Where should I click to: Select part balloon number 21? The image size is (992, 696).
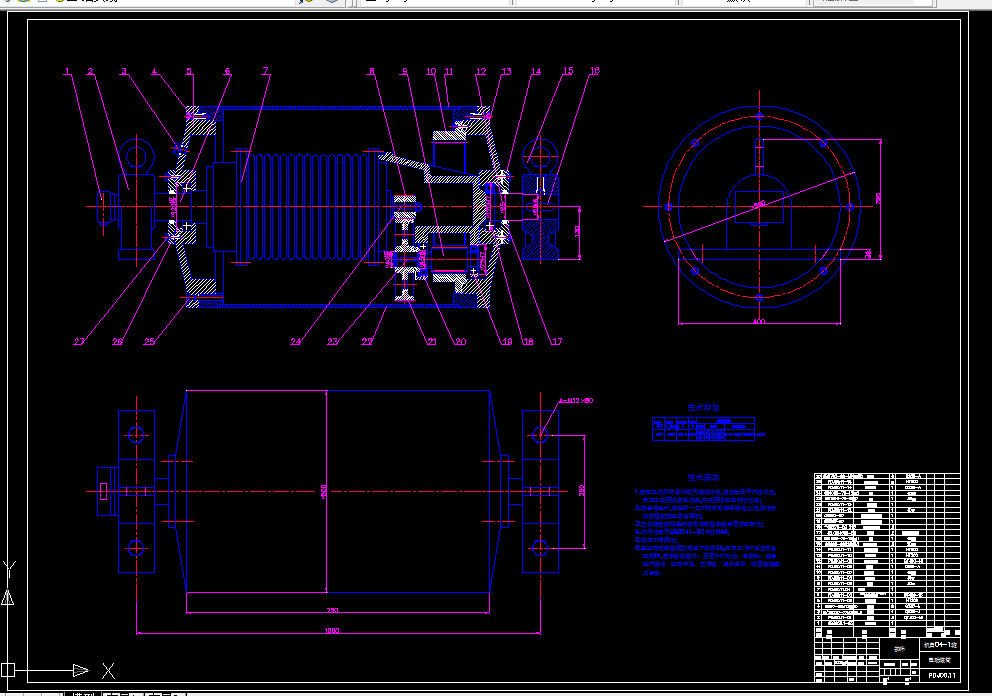(431, 342)
